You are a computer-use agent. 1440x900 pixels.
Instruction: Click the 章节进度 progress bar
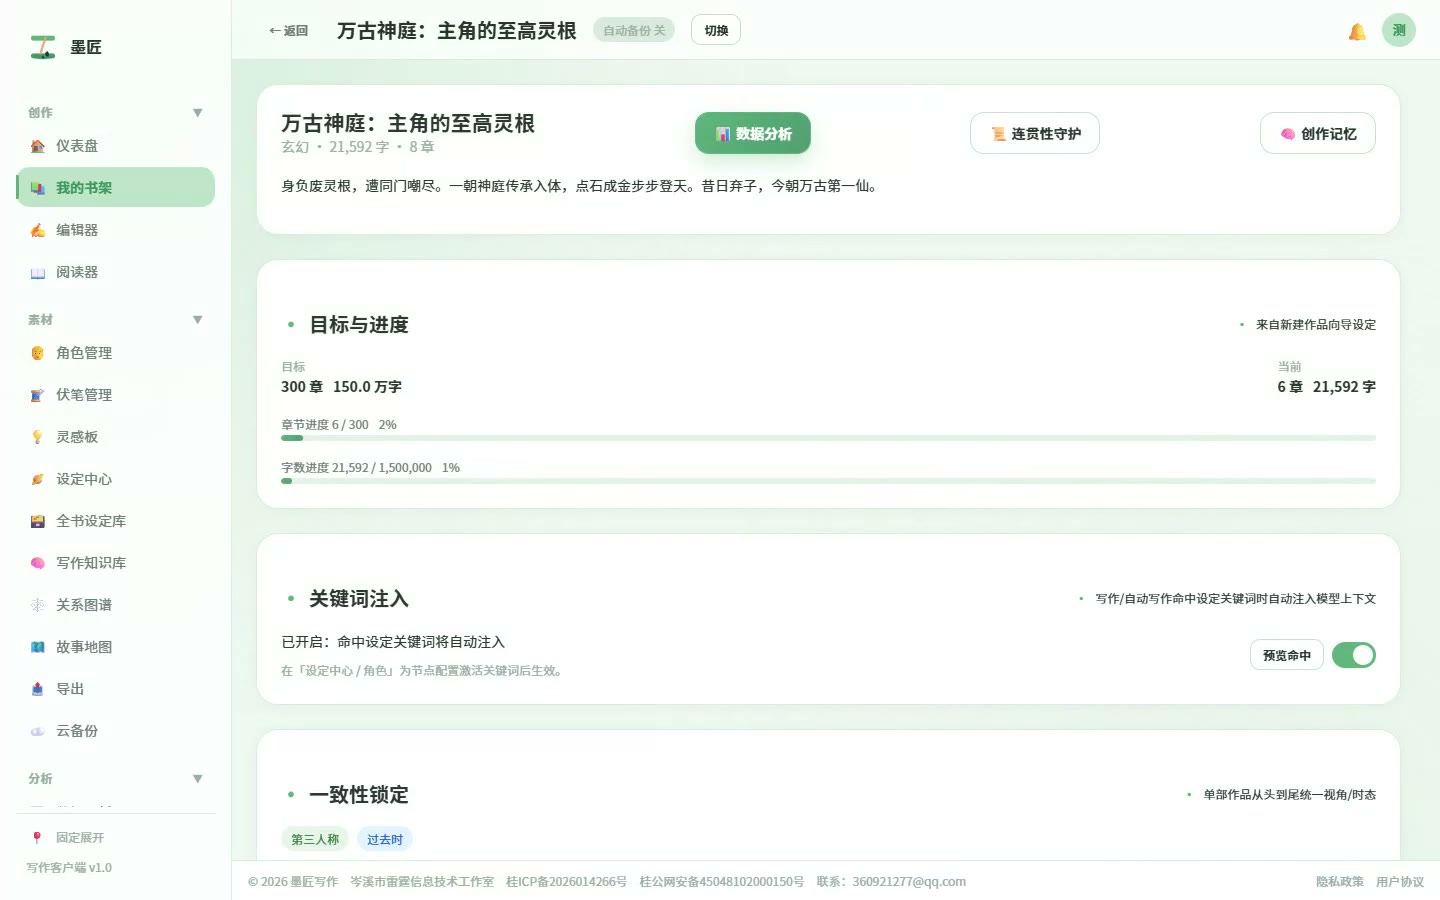tap(828, 438)
